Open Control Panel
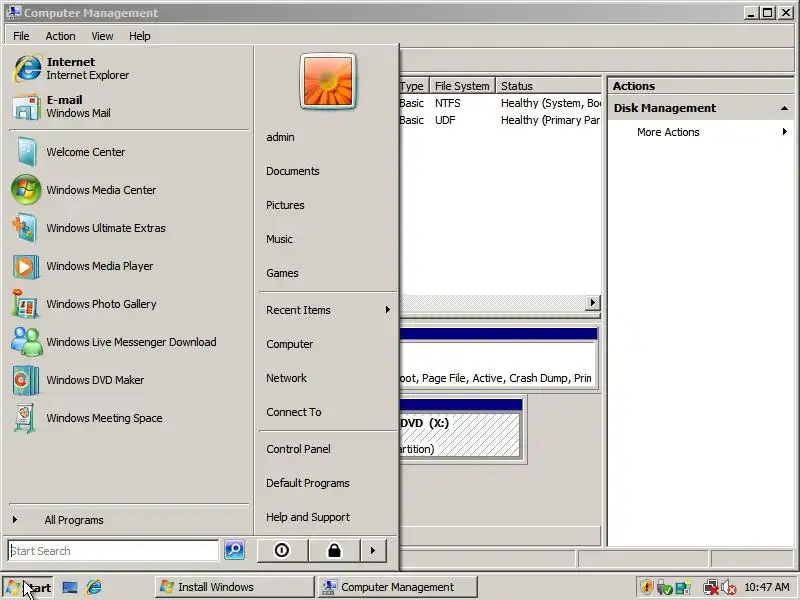Viewport: 800px width, 600px height. [x=328, y=449]
